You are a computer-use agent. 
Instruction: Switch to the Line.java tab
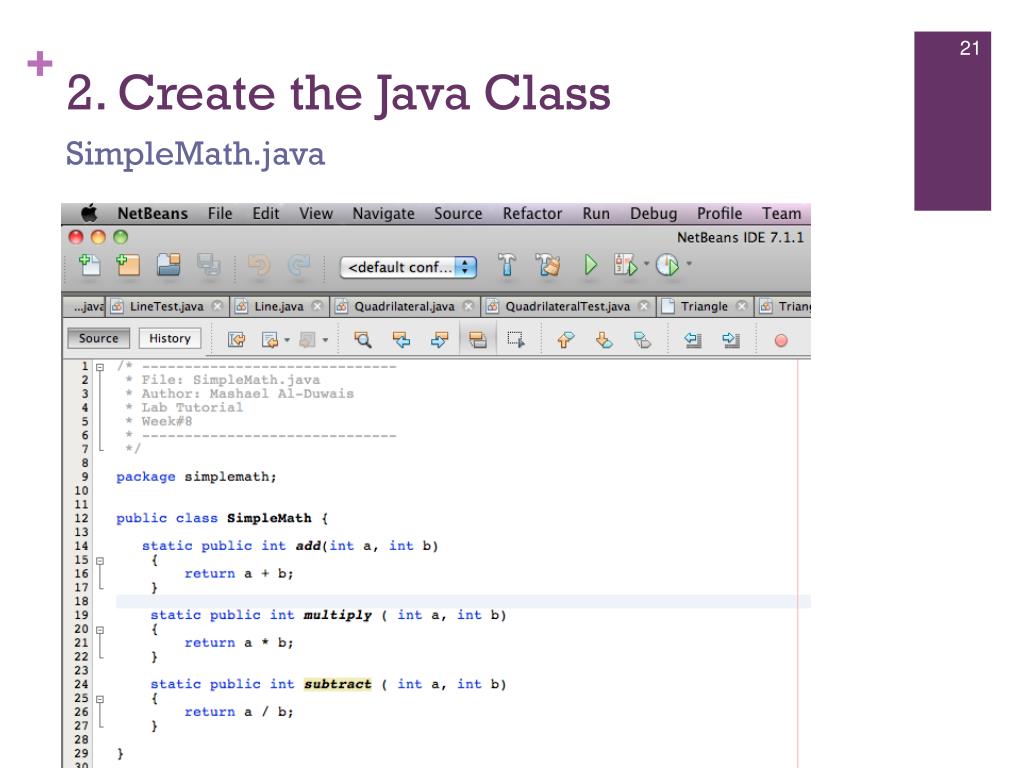coord(279,306)
